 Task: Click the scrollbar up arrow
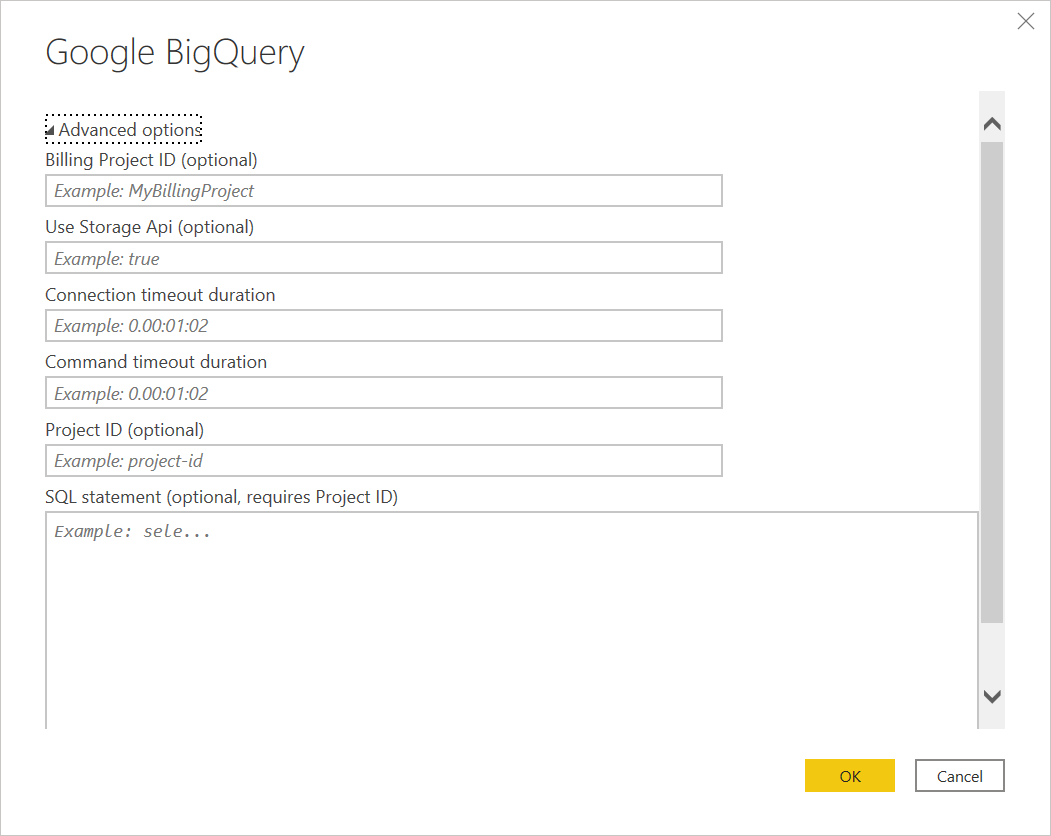click(992, 124)
